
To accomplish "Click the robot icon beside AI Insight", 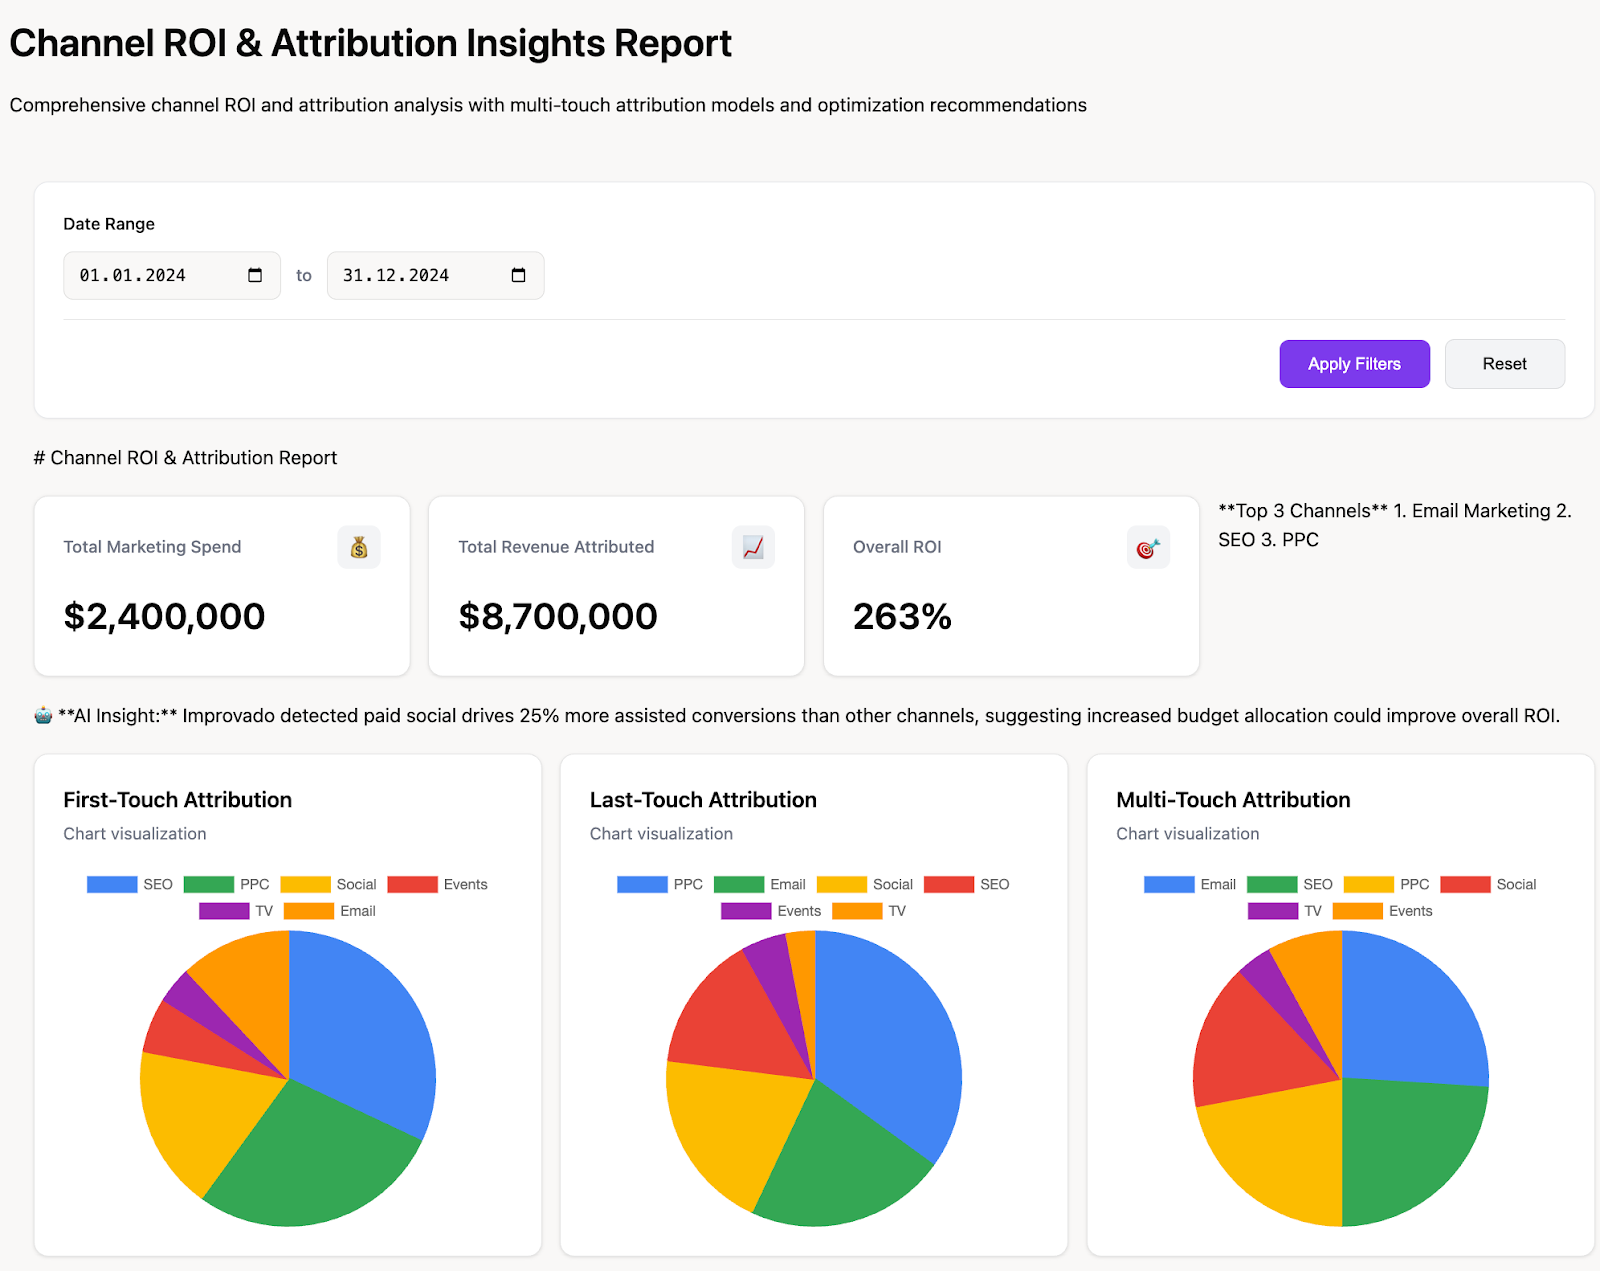I will (x=43, y=715).
